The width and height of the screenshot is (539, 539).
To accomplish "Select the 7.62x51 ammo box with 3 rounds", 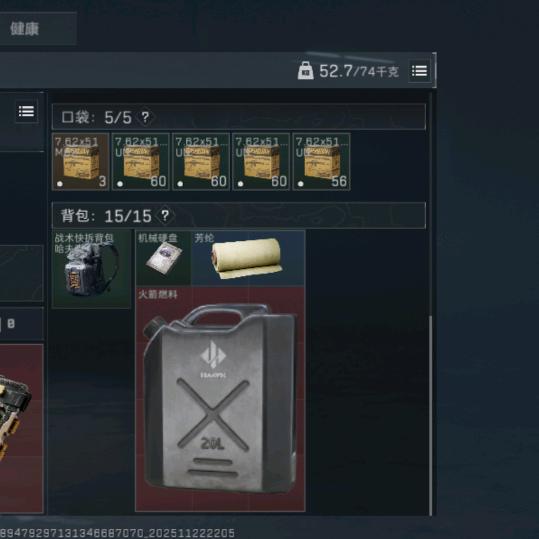I will (x=80, y=162).
